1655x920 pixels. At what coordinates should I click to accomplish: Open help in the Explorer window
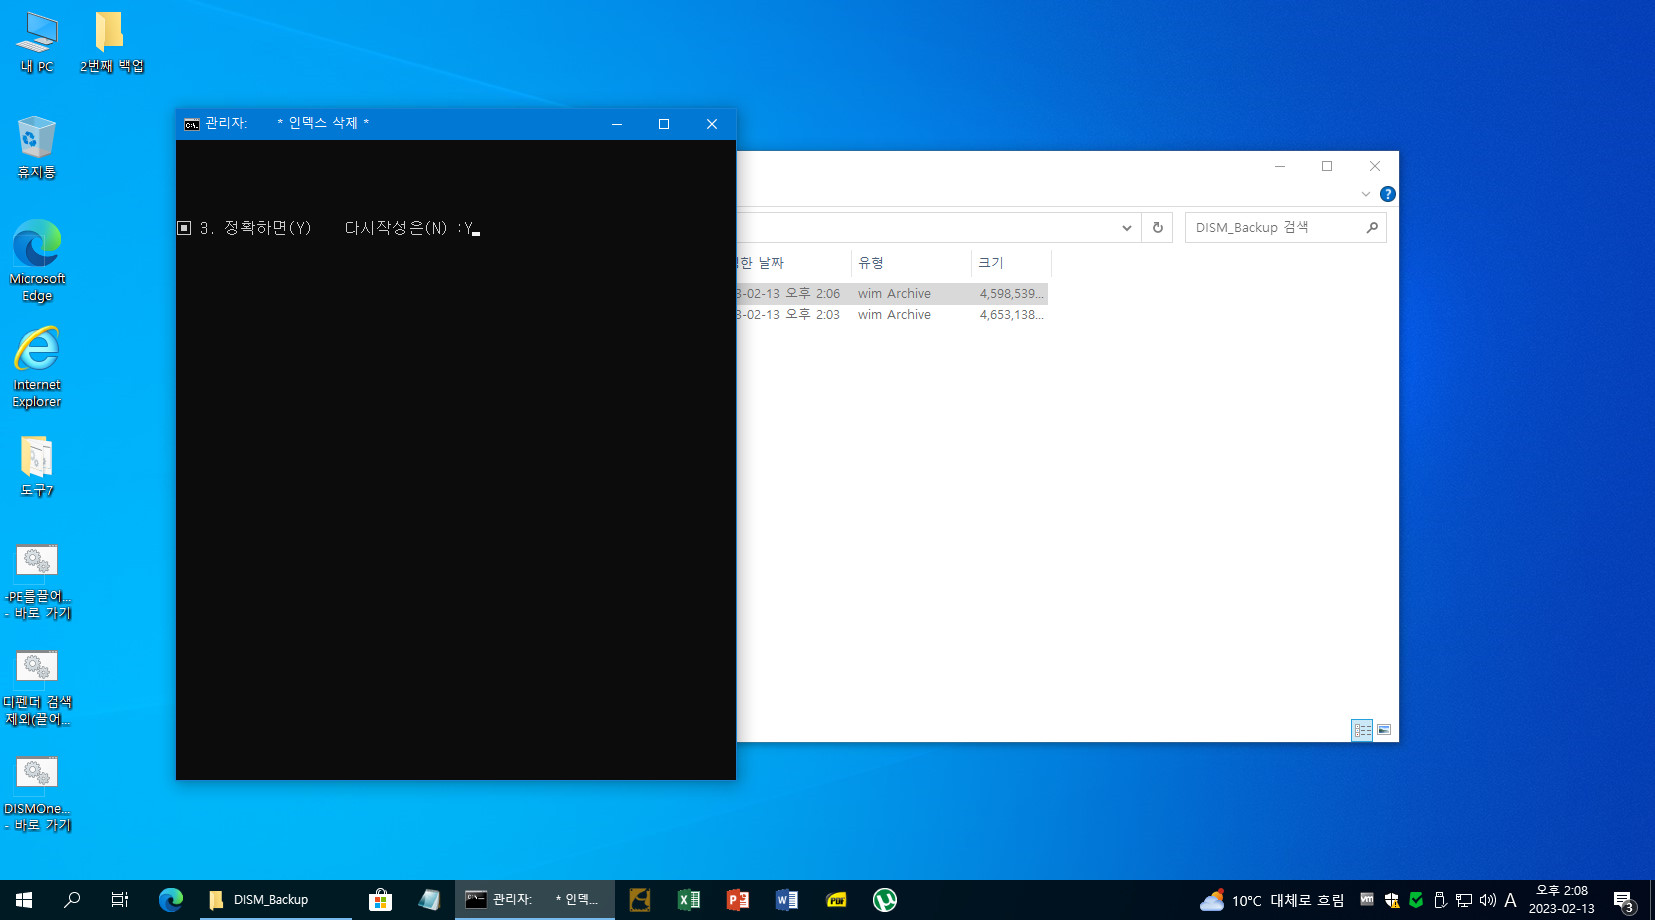pos(1388,194)
